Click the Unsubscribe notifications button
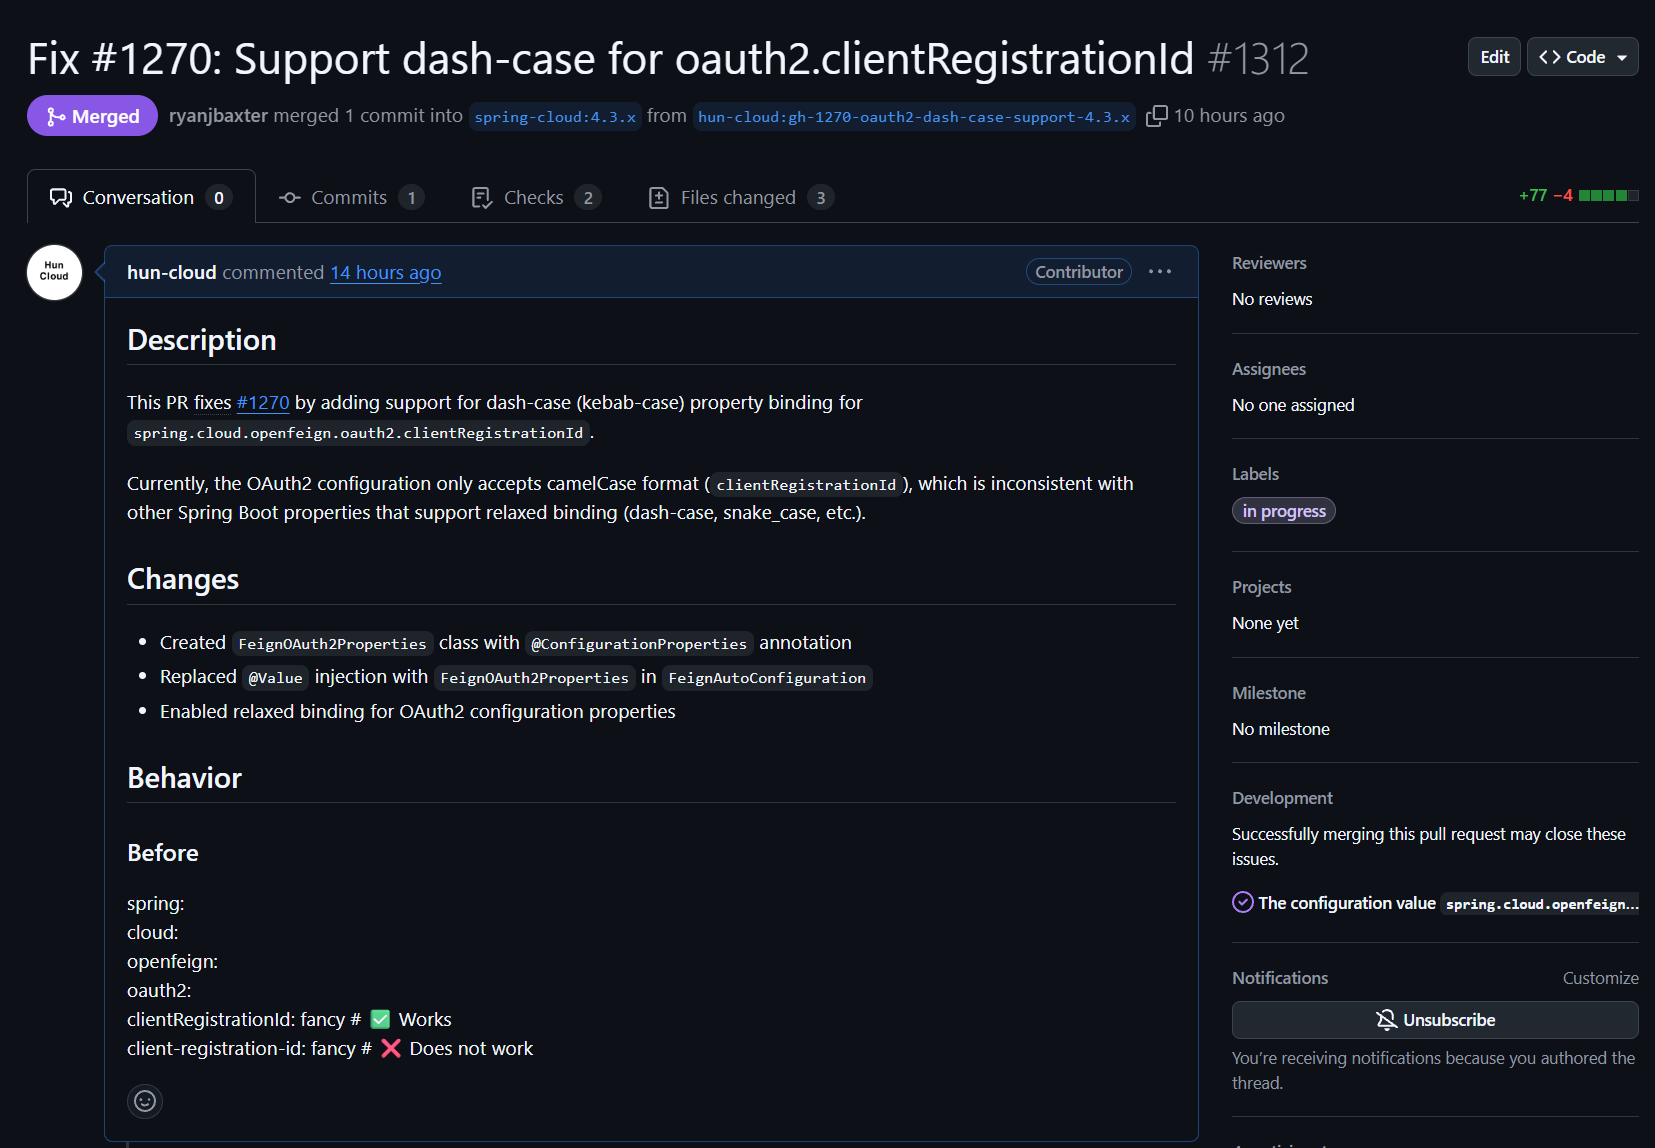 pos(1435,1020)
